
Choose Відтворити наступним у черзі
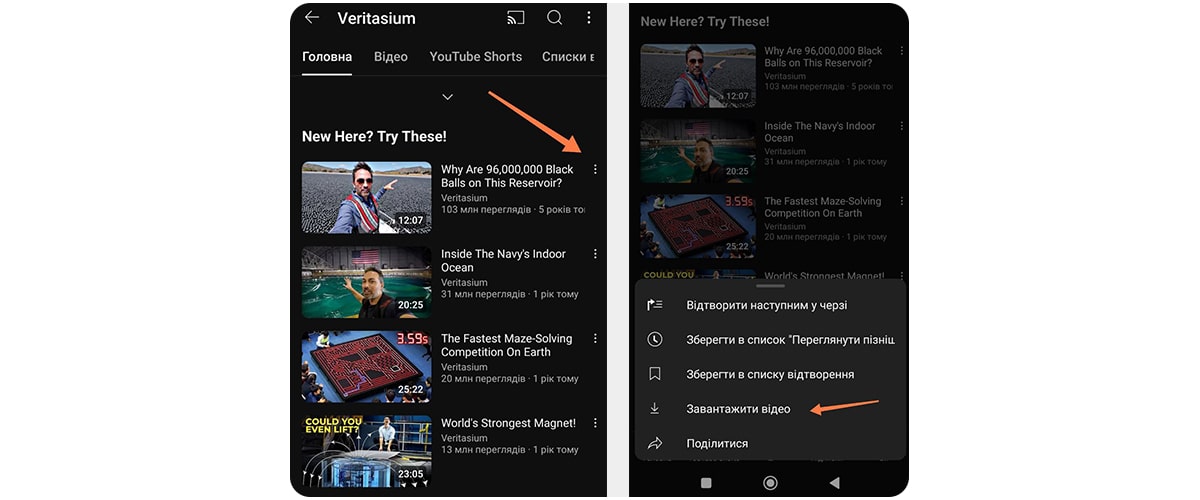click(x=770, y=305)
